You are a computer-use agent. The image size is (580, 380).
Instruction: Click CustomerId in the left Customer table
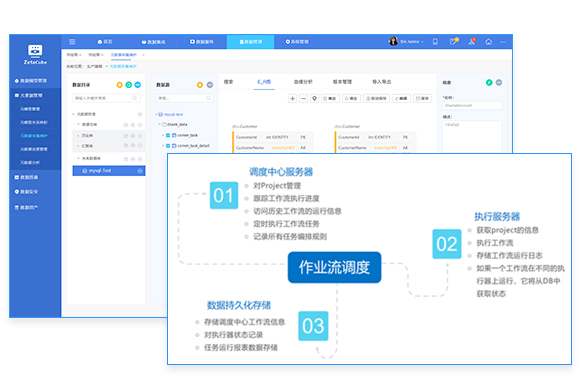coord(246,137)
